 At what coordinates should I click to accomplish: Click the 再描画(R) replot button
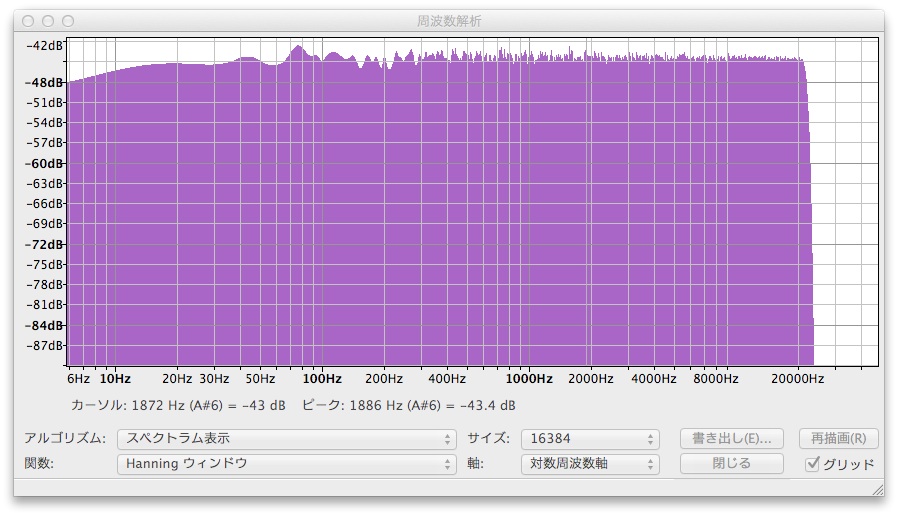pyautogui.click(x=838, y=439)
